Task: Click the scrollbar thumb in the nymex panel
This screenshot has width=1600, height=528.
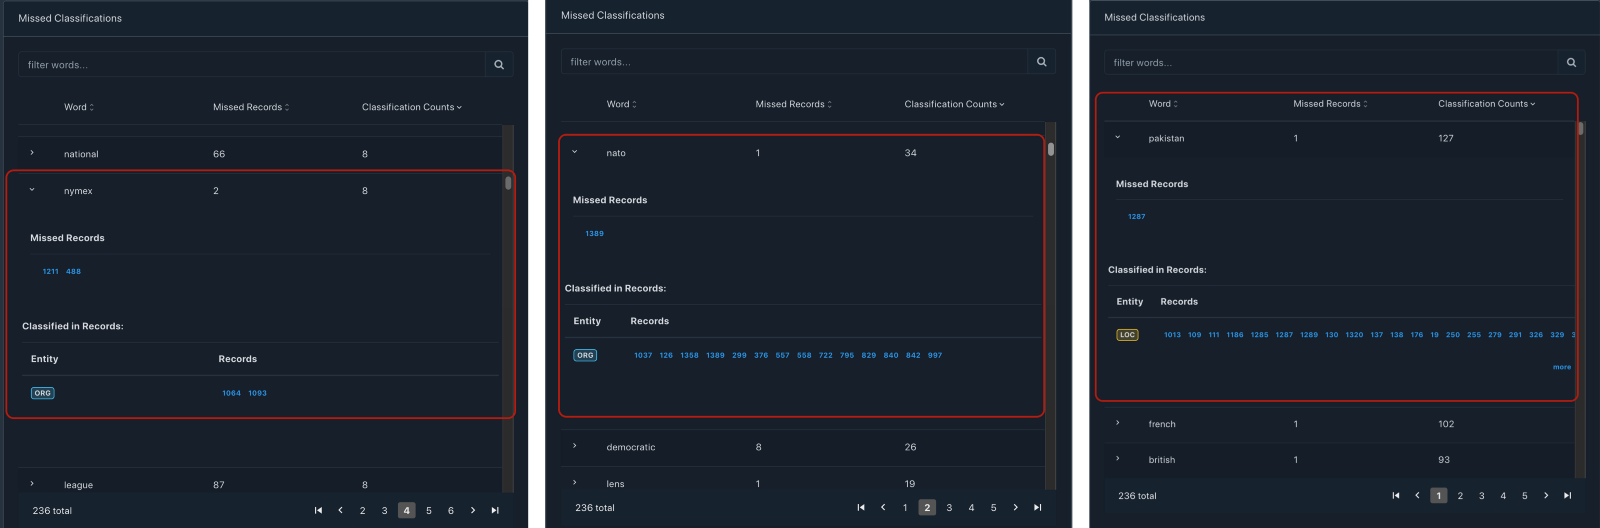Action: [x=508, y=183]
